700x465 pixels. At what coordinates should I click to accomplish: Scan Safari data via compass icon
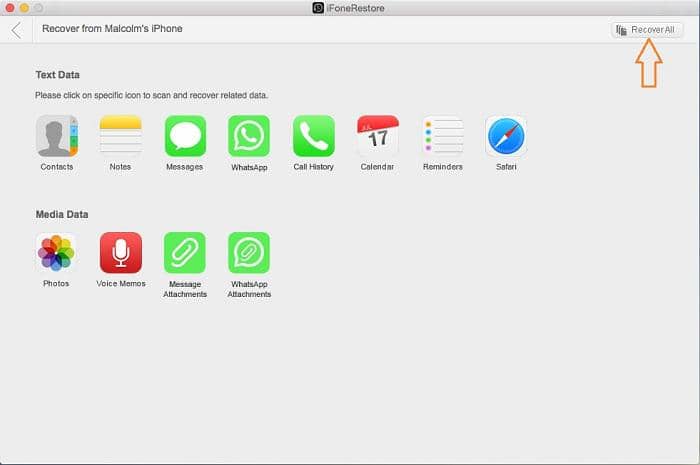click(x=506, y=136)
